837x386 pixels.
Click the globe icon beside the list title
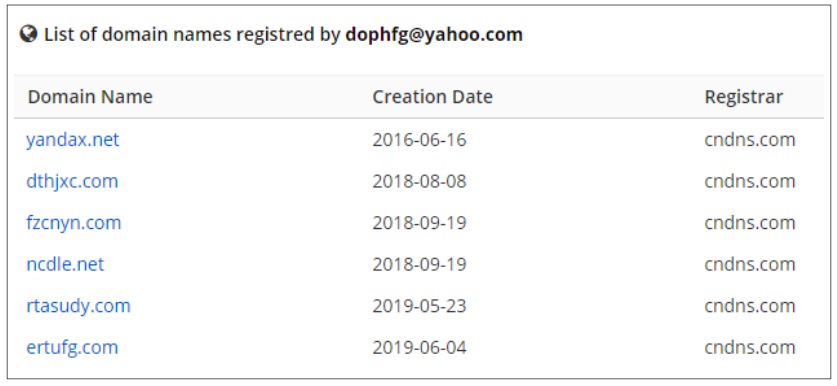[28, 34]
